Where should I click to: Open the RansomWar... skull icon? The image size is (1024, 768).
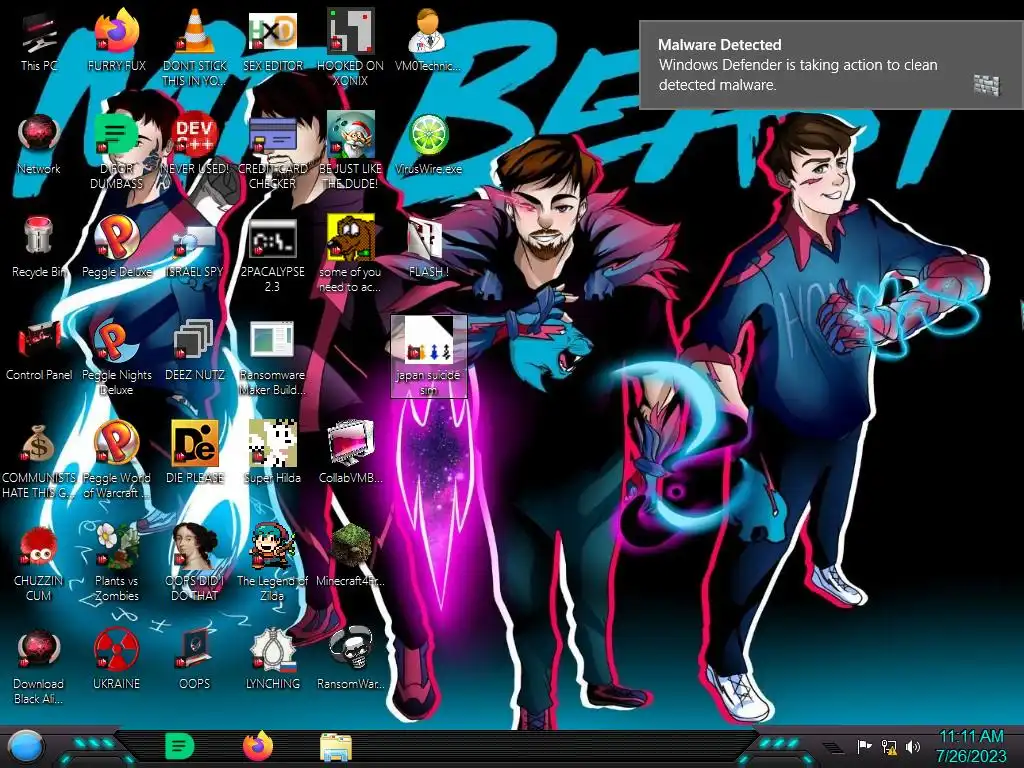350,648
